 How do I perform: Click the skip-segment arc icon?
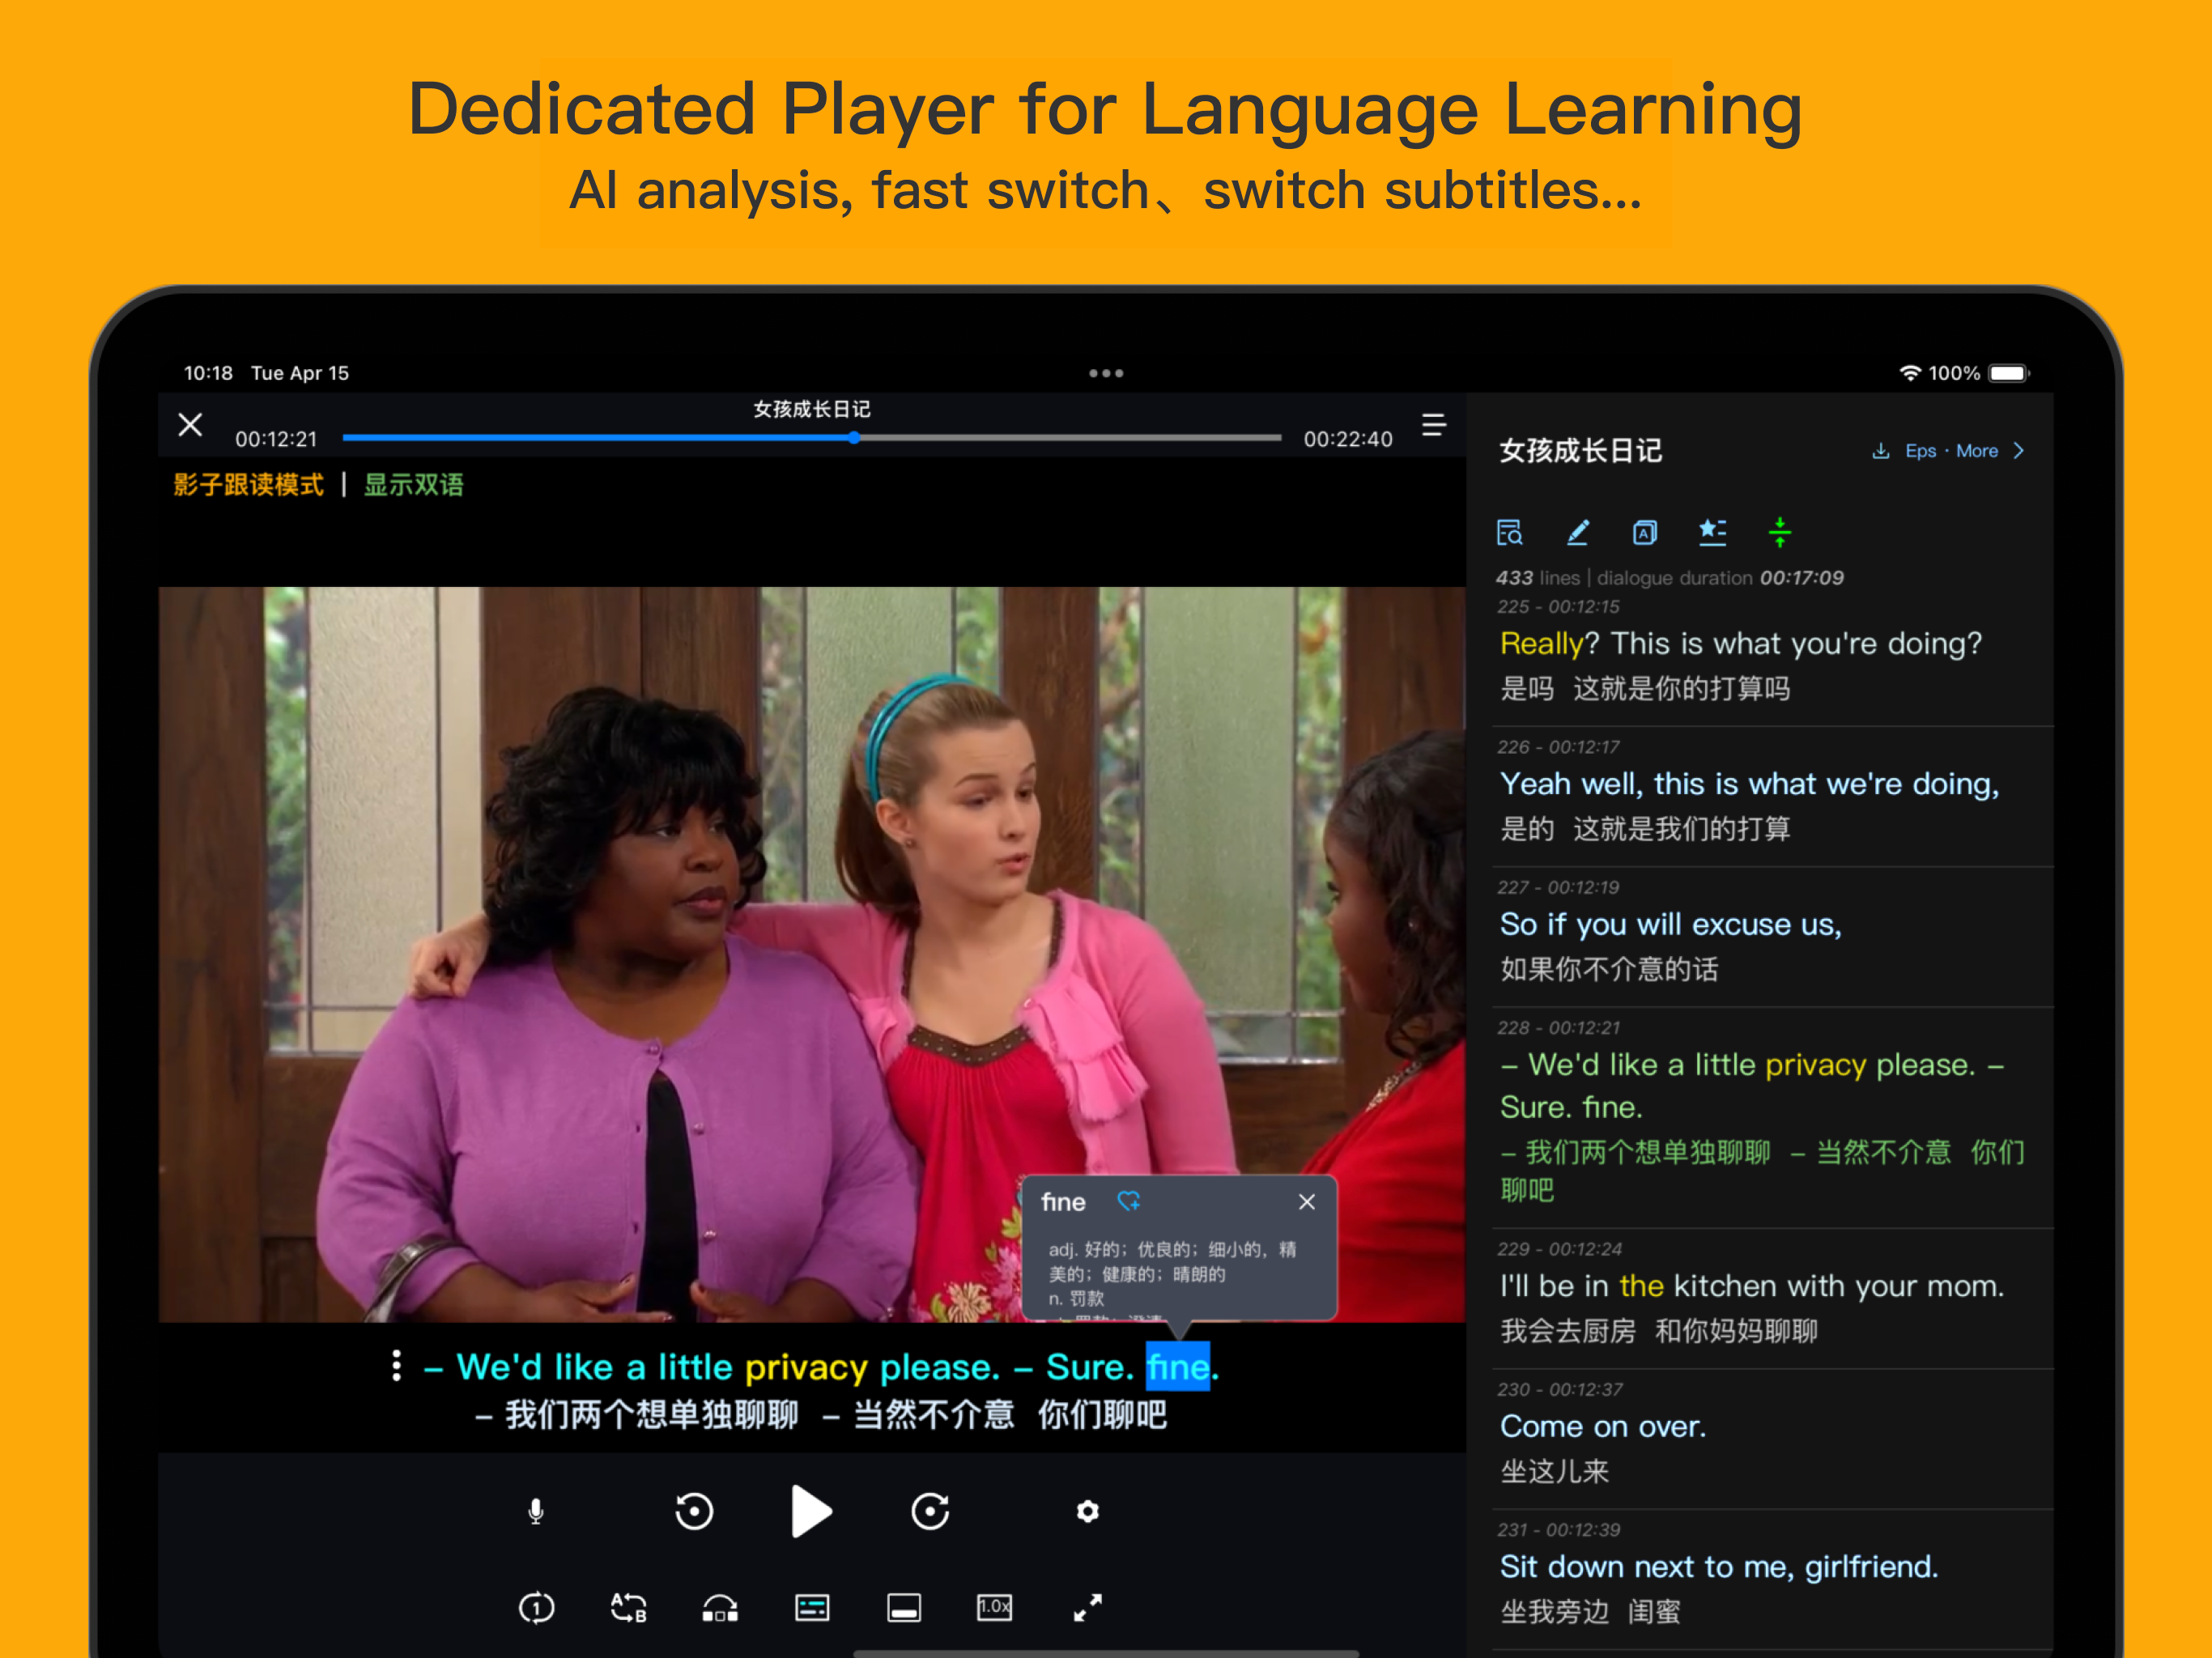[x=720, y=1608]
